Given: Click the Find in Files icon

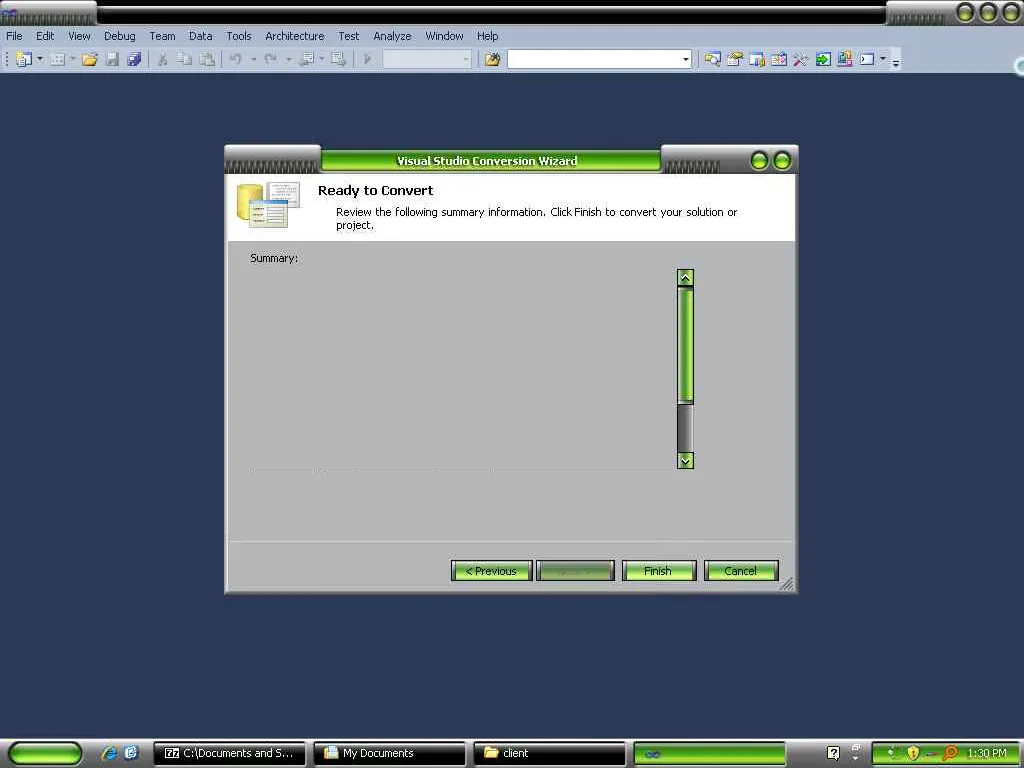Looking at the screenshot, I should pyautogui.click(x=492, y=59).
